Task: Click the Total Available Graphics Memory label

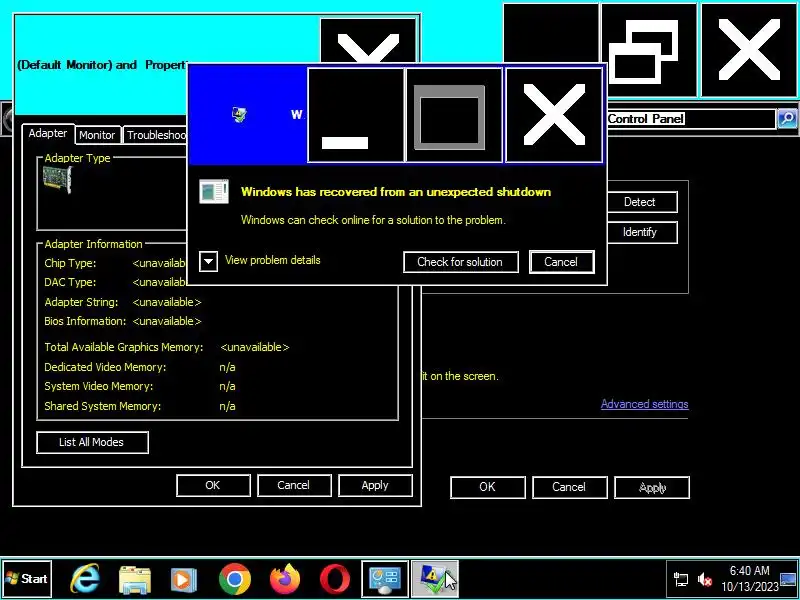Action: pos(123,347)
